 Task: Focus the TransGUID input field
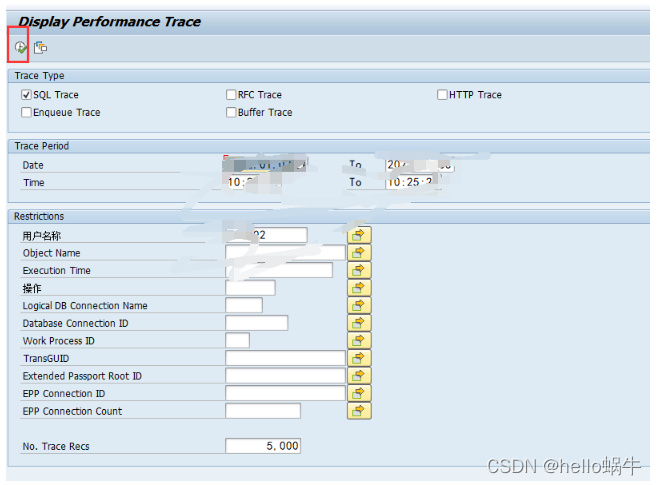(x=285, y=358)
